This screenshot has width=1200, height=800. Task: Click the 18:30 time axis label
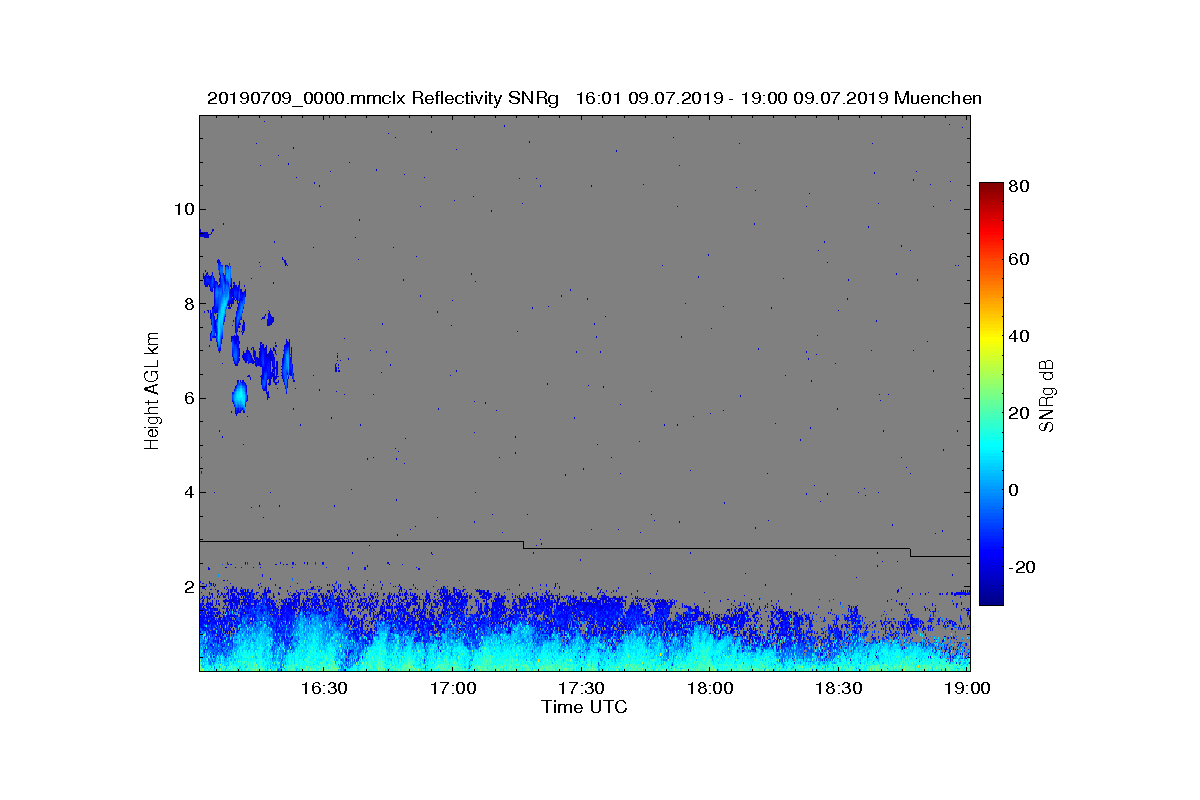(840, 688)
